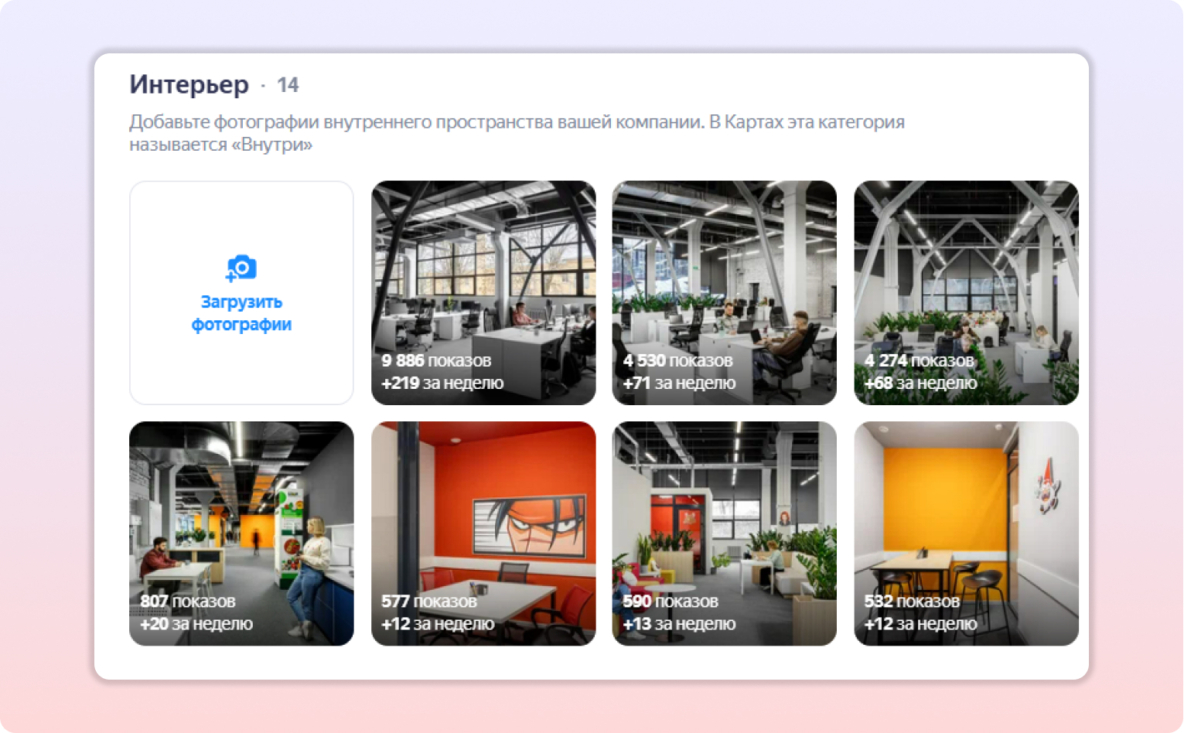Screen dimensions: 1184x733
Task: Open the photo with 590 показов
Action: [724, 534]
